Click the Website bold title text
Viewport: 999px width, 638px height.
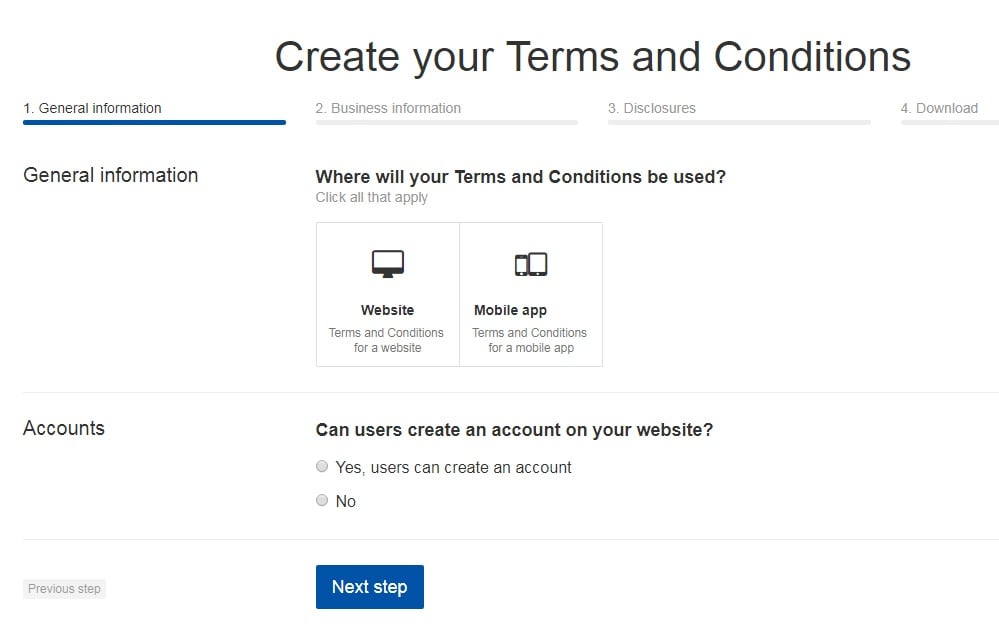[387, 310]
